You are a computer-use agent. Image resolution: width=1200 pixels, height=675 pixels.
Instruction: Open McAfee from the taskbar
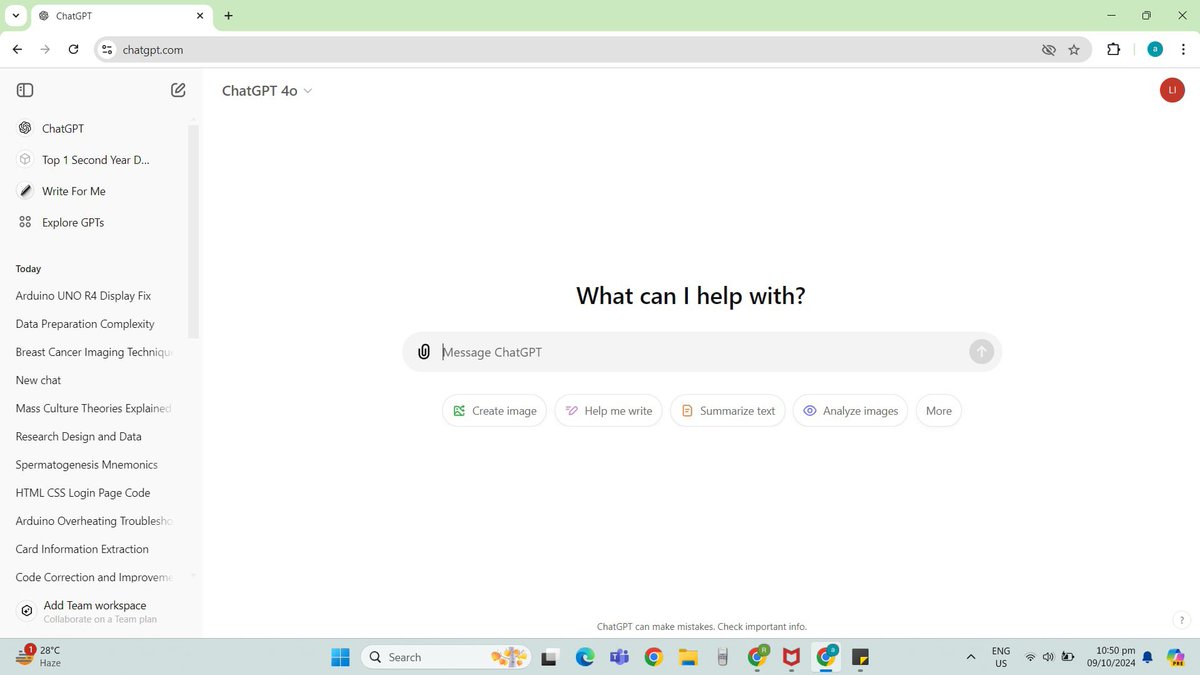pyautogui.click(x=792, y=657)
